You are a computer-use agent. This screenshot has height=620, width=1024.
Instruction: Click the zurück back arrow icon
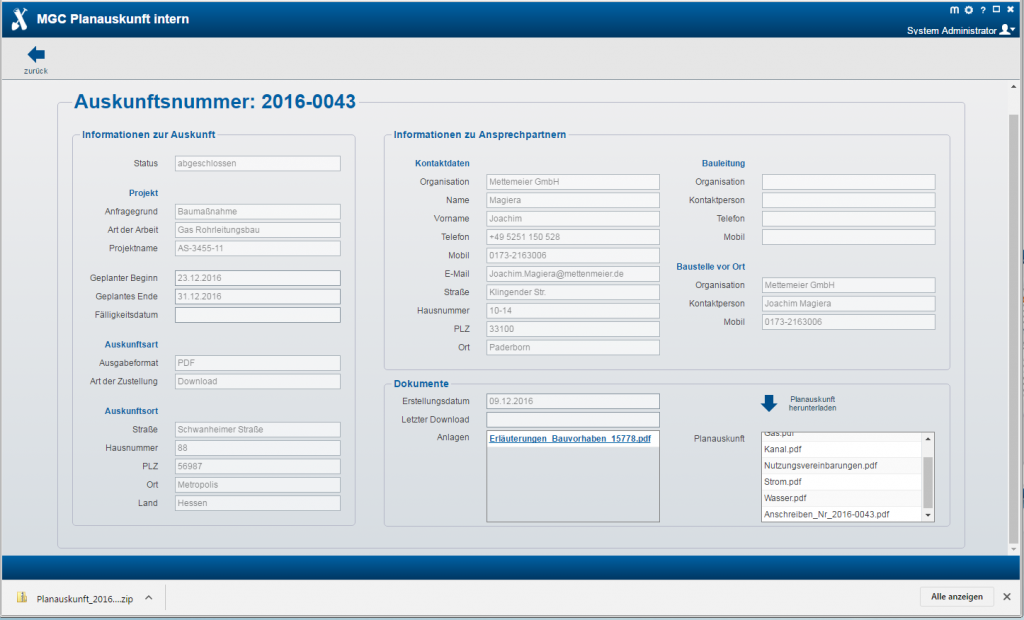36,55
